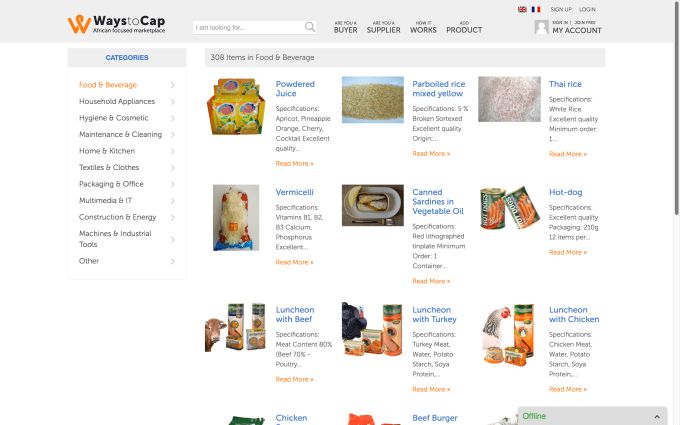Expand the Offline chat widget chevron
The image size is (680, 425).
pos(657,417)
